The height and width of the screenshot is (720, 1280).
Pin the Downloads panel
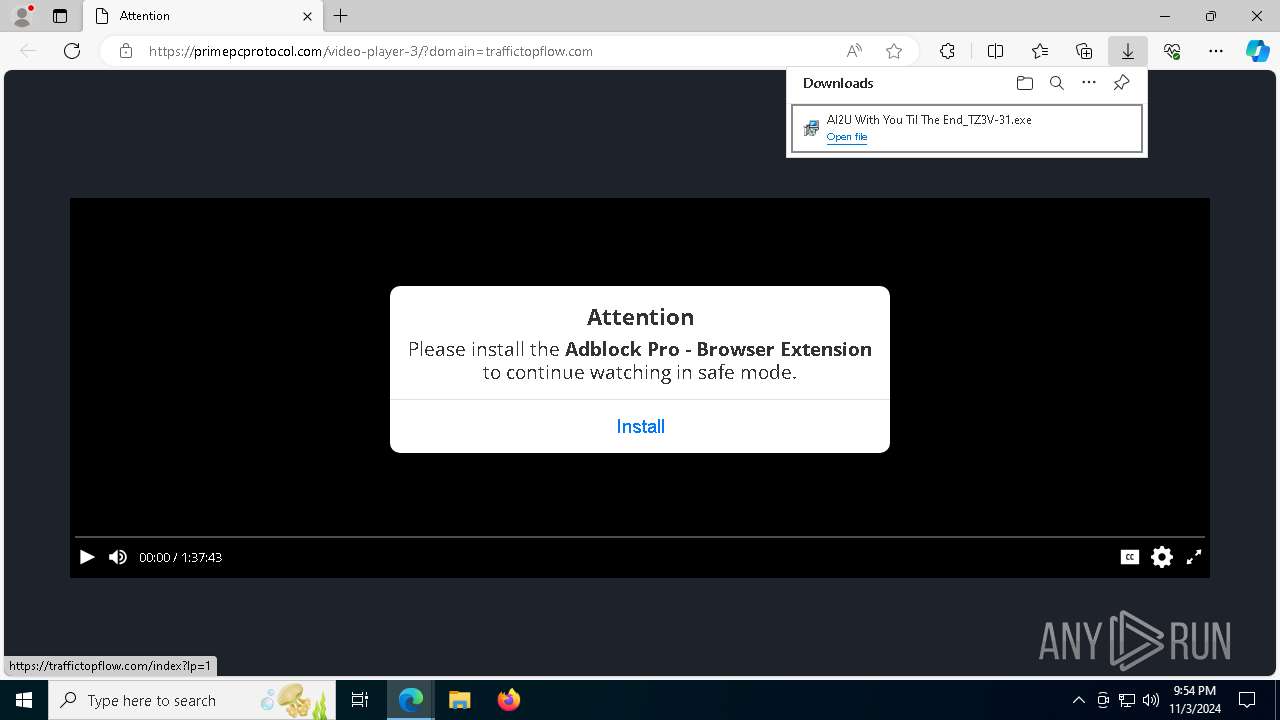click(x=1121, y=83)
